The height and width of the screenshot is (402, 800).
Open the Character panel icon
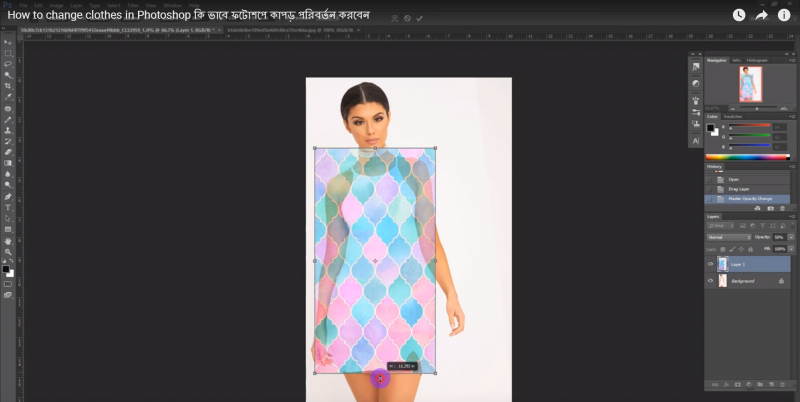696,140
